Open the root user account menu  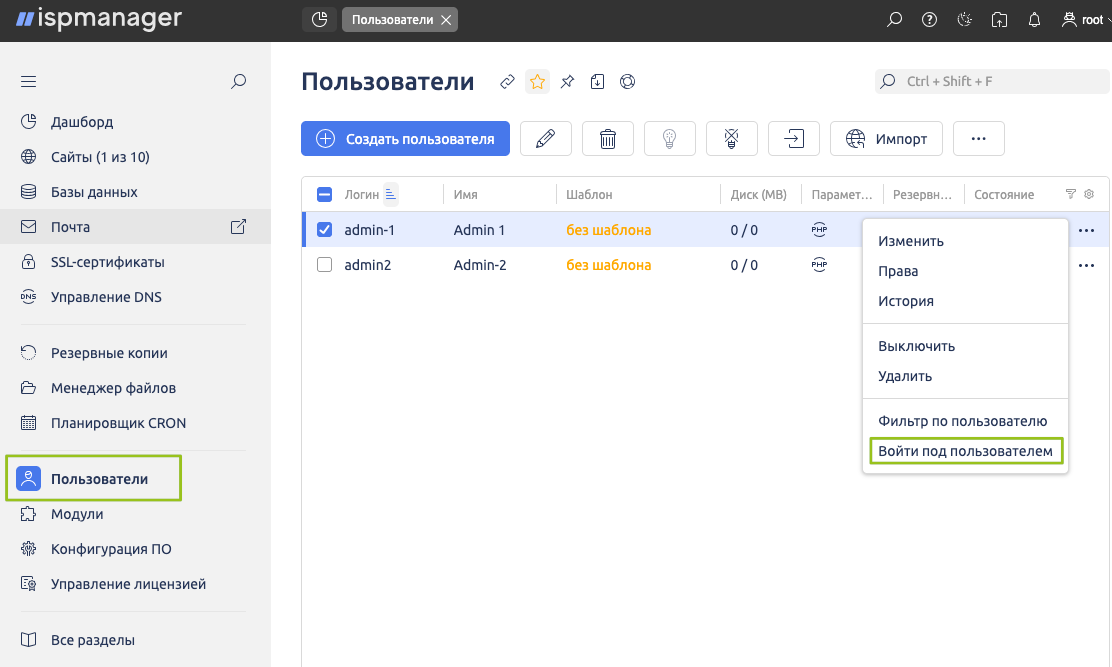point(1083,20)
